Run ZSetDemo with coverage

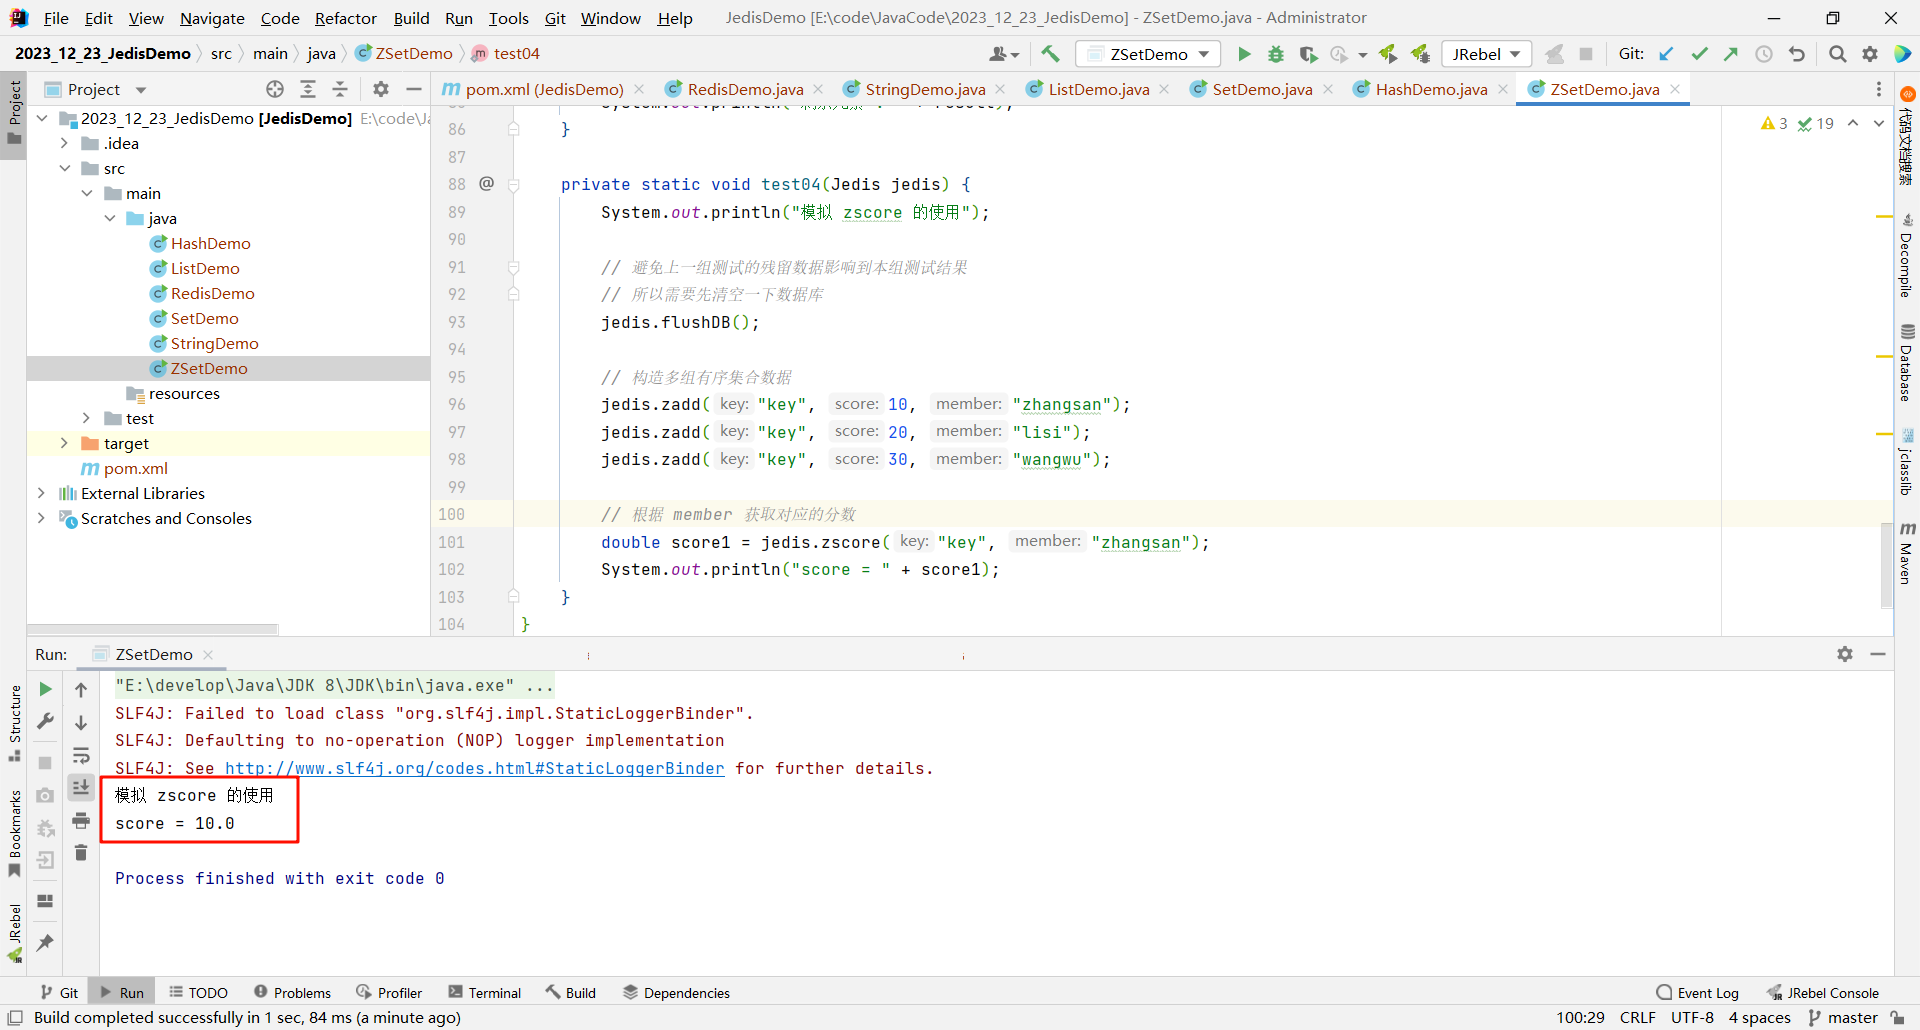coord(1308,54)
